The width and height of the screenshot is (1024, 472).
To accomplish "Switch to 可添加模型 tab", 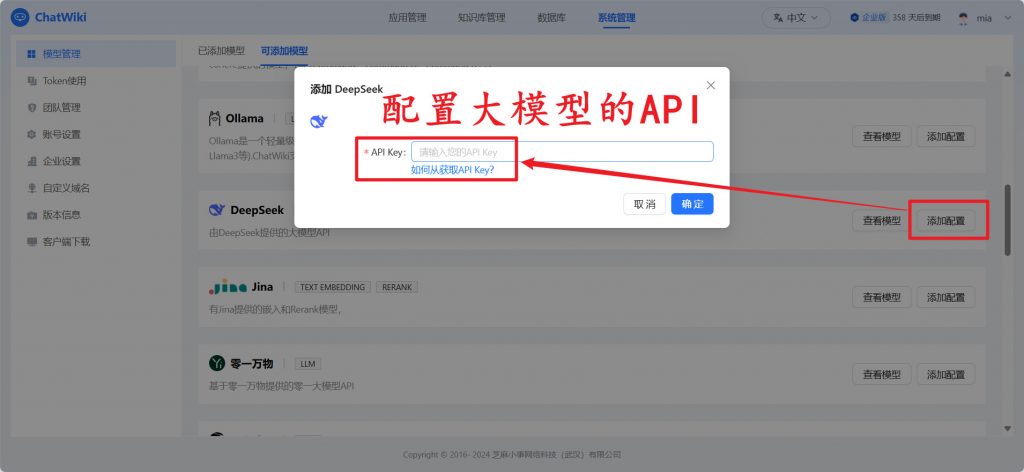I will click(x=284, y=51).
